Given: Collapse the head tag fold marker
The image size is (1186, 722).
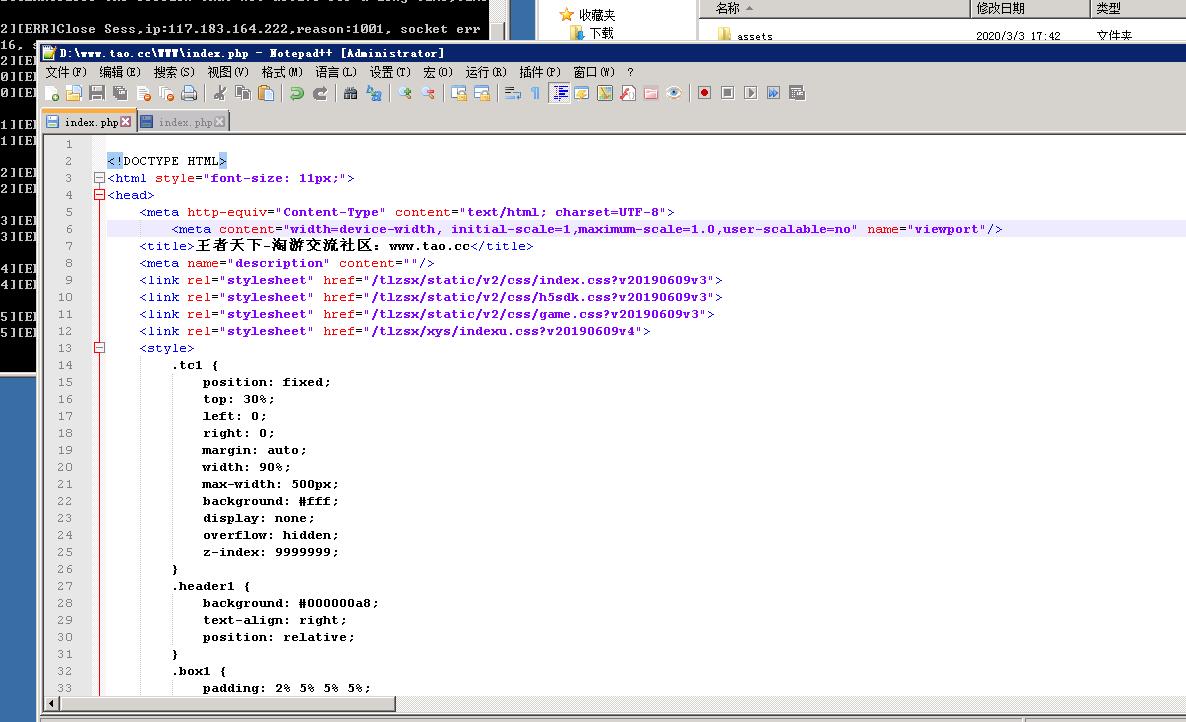Looking at the screenshot, I should click(x=99, y=195).
